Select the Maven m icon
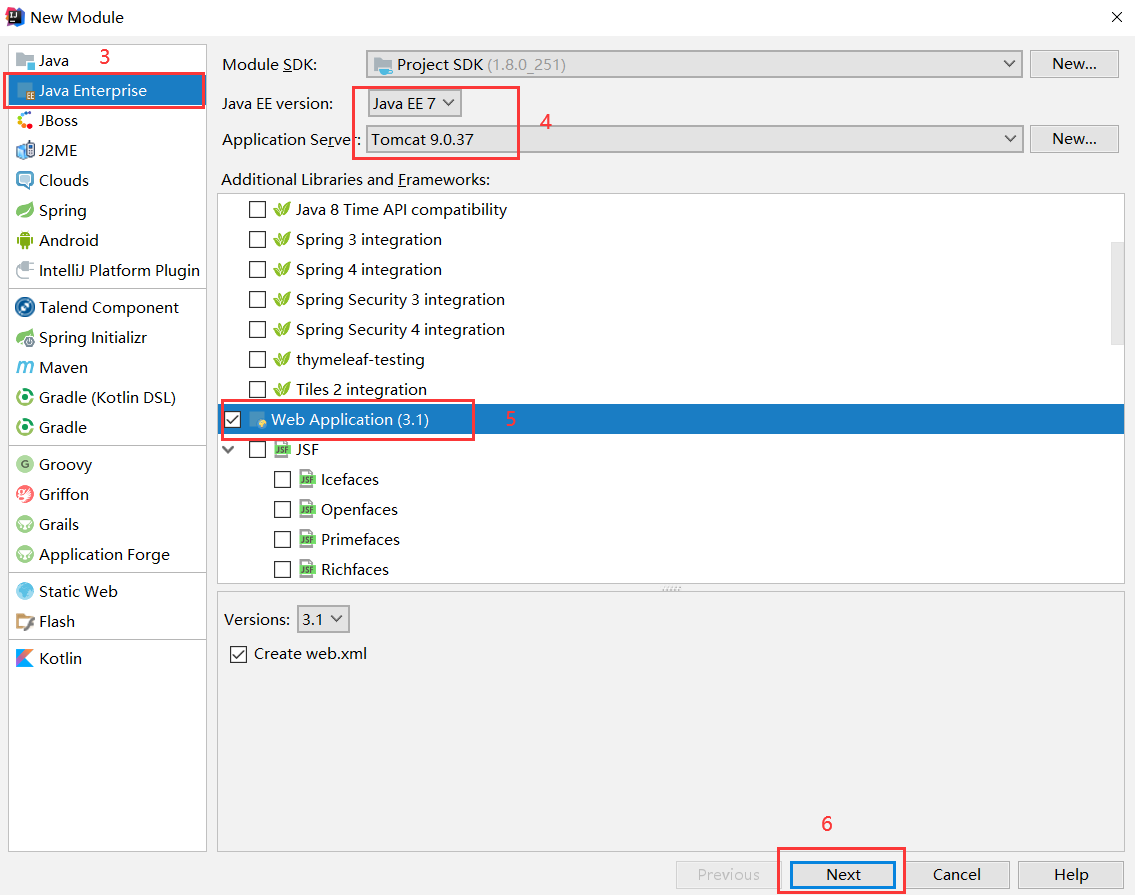This screenshot has width=1135, height=895. pyautogui.click(x=25, y=367)
